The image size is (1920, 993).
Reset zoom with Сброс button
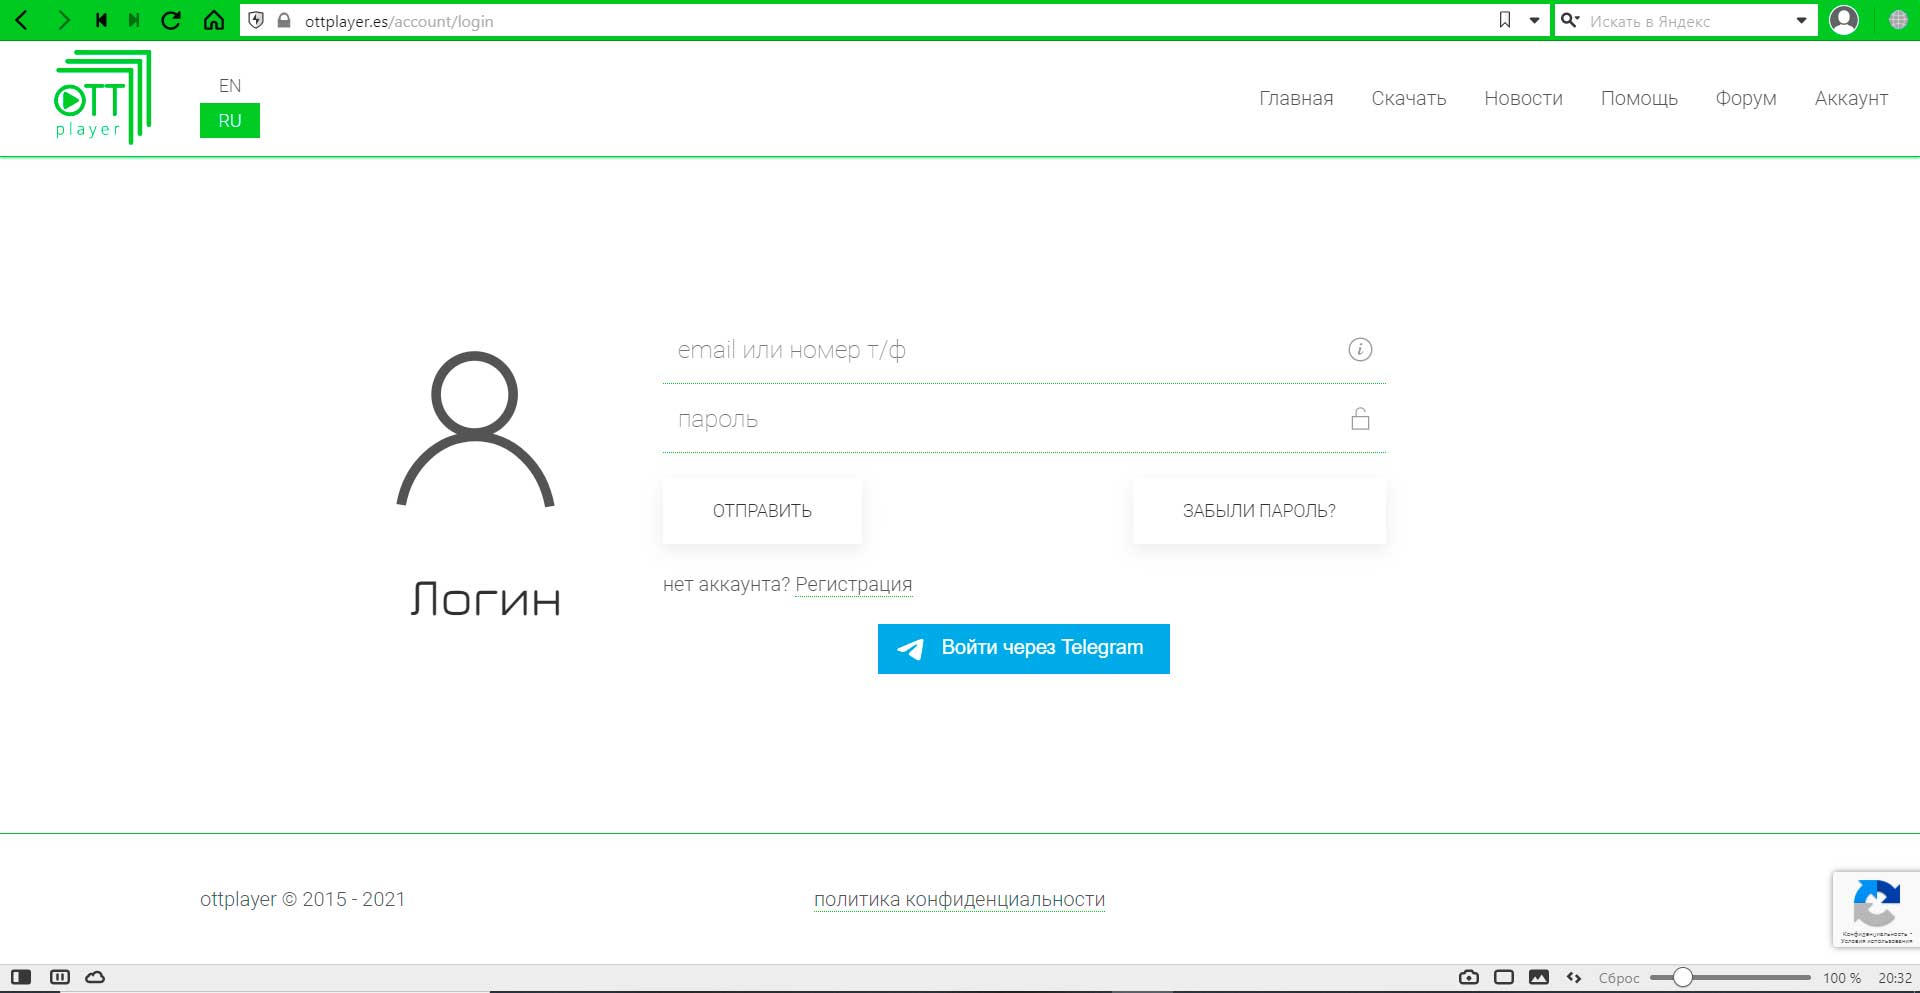point(1619,978)
